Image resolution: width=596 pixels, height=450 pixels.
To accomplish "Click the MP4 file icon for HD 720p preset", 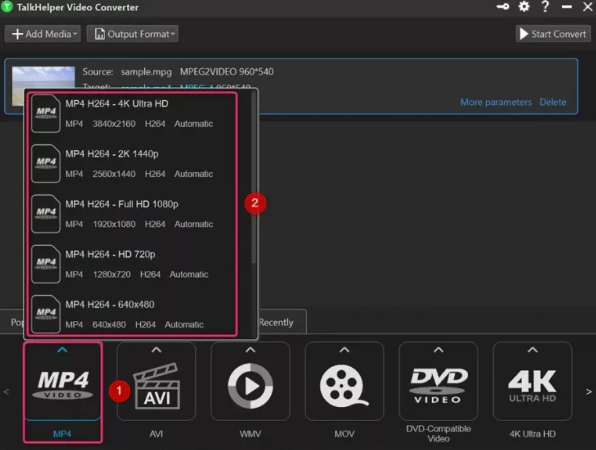I will [46, 264].
